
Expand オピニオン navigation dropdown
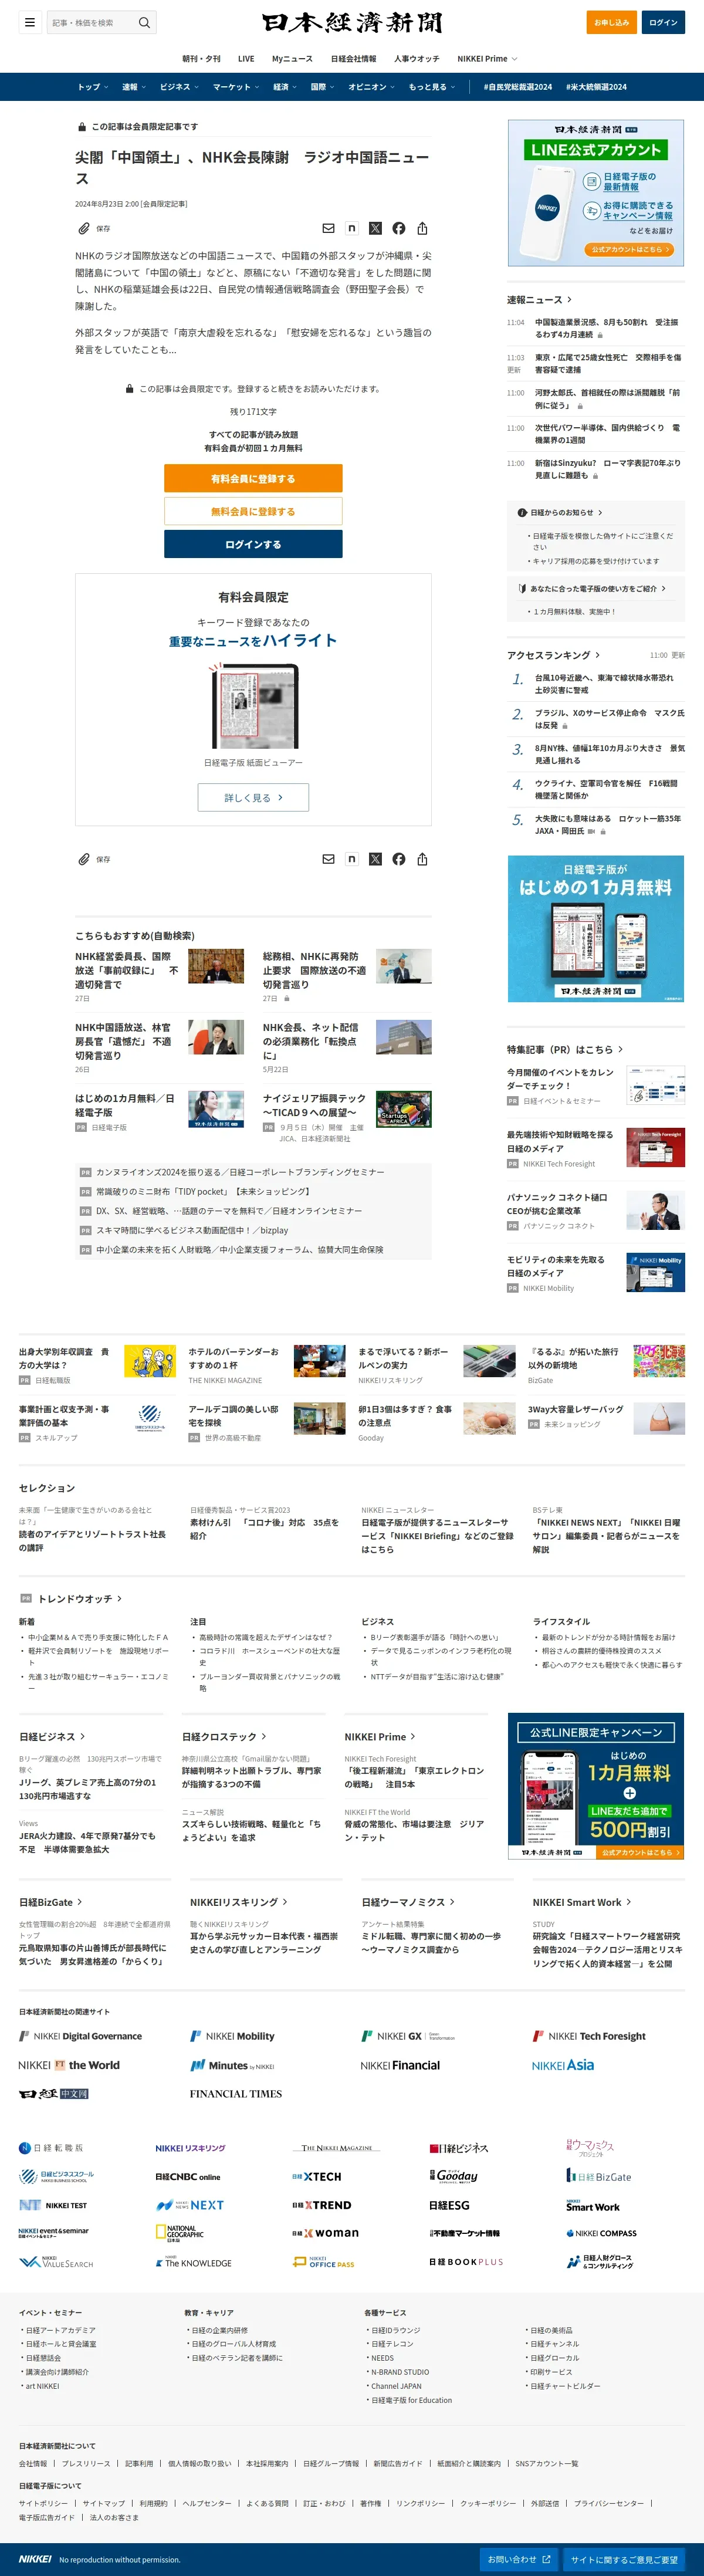(371, 87)
